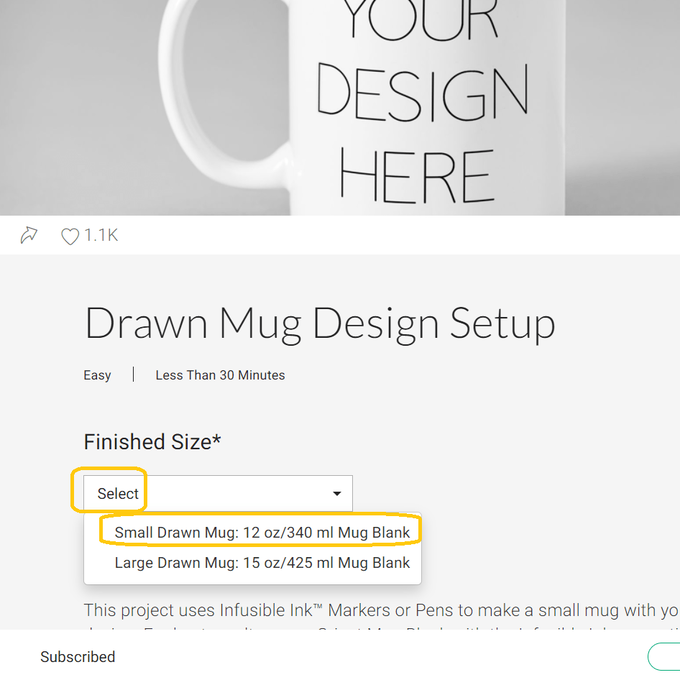
Task: Click the Finished Size field label
Action: (152, 441)
